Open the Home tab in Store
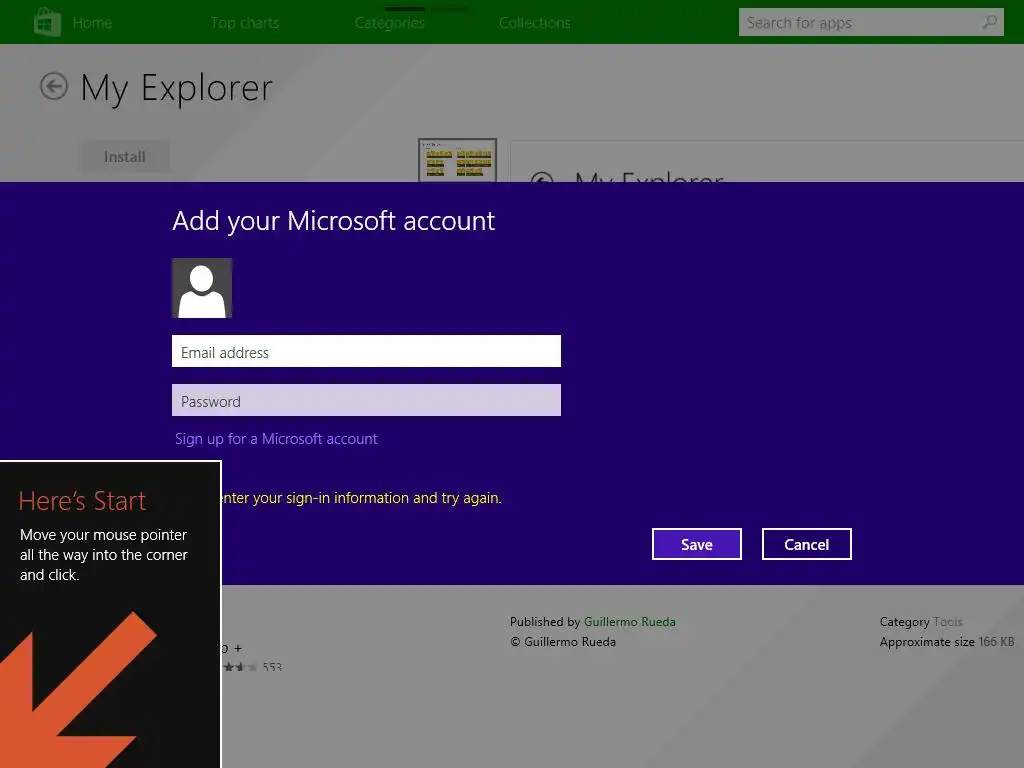 (92, 23)
